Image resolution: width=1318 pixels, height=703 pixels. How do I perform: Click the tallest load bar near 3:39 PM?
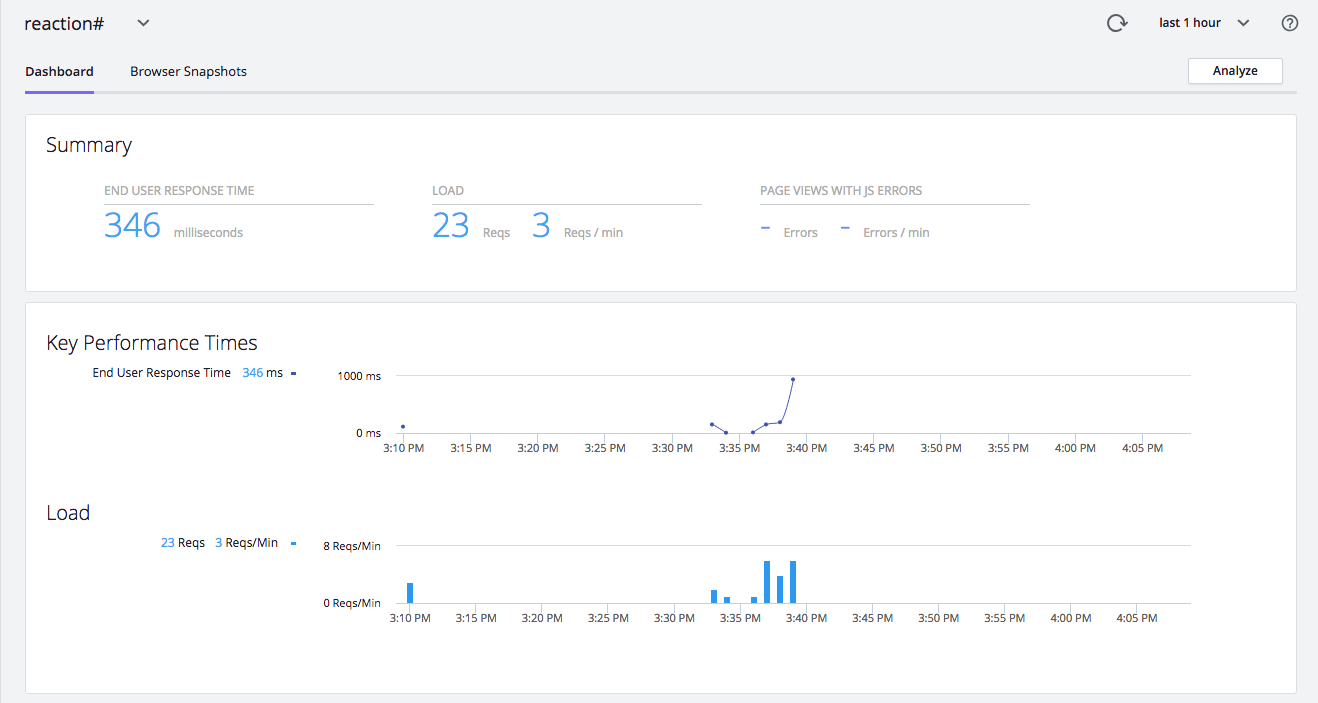pos(793,582)
